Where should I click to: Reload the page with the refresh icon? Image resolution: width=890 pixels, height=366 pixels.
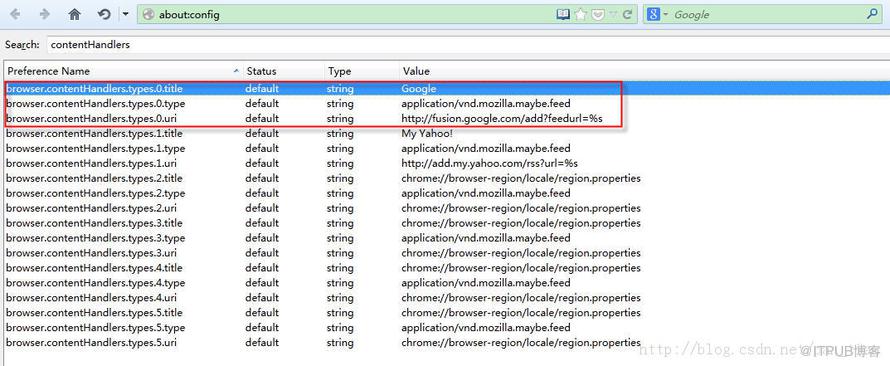[627, 15]
